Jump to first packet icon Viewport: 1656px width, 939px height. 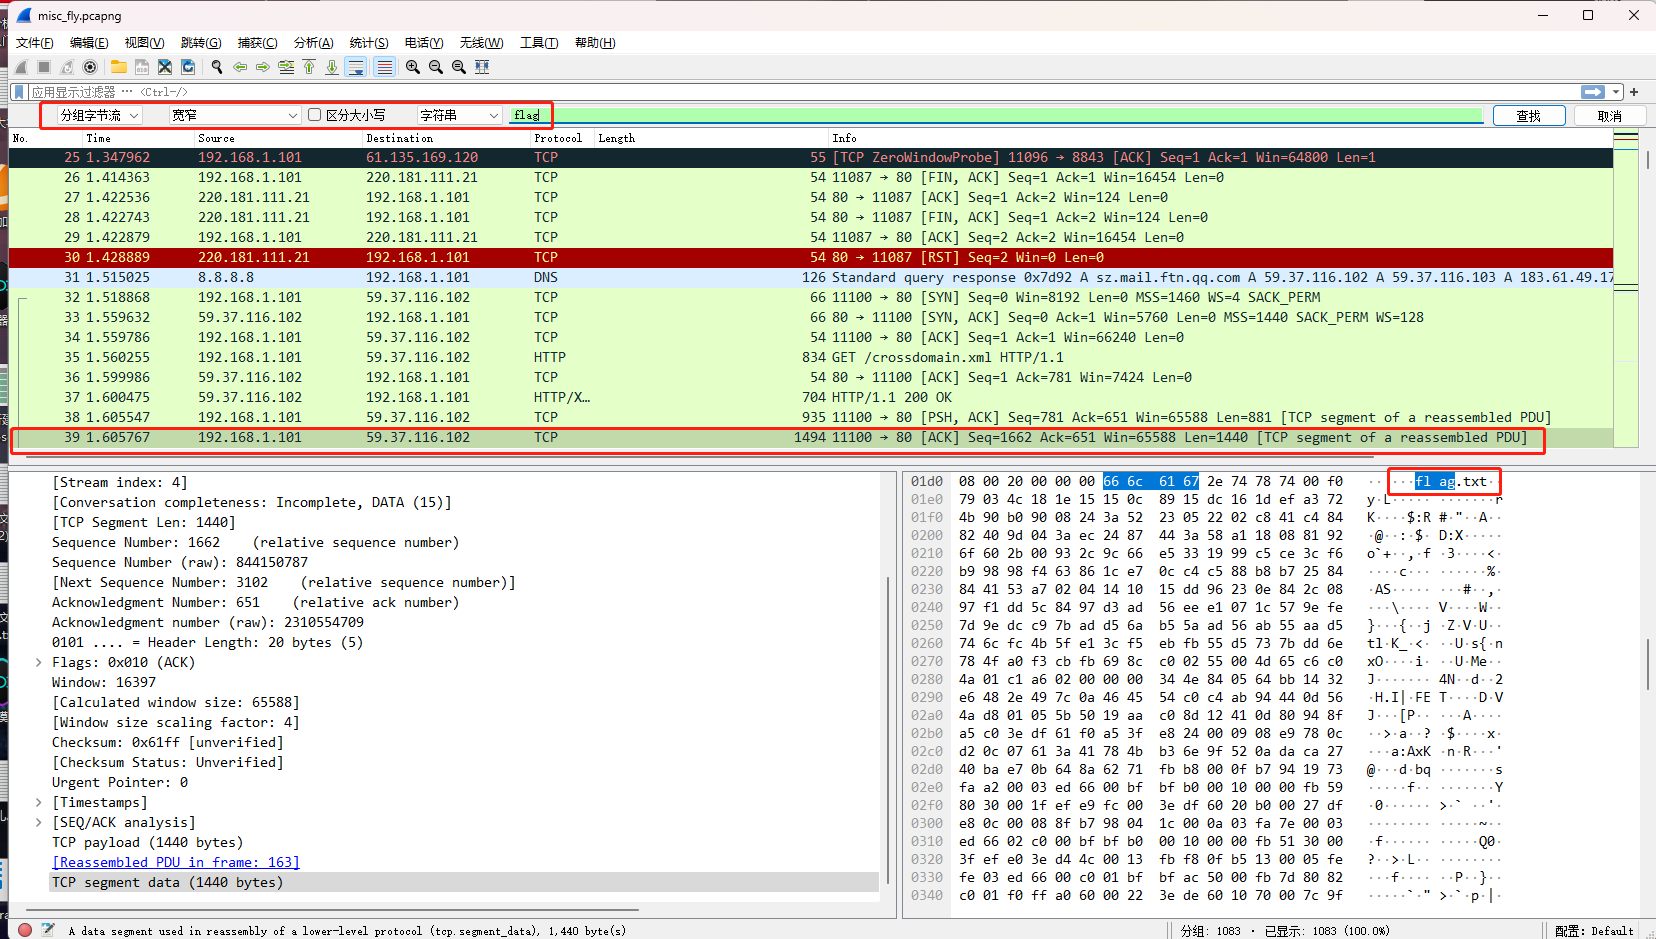tap(309, 67)
